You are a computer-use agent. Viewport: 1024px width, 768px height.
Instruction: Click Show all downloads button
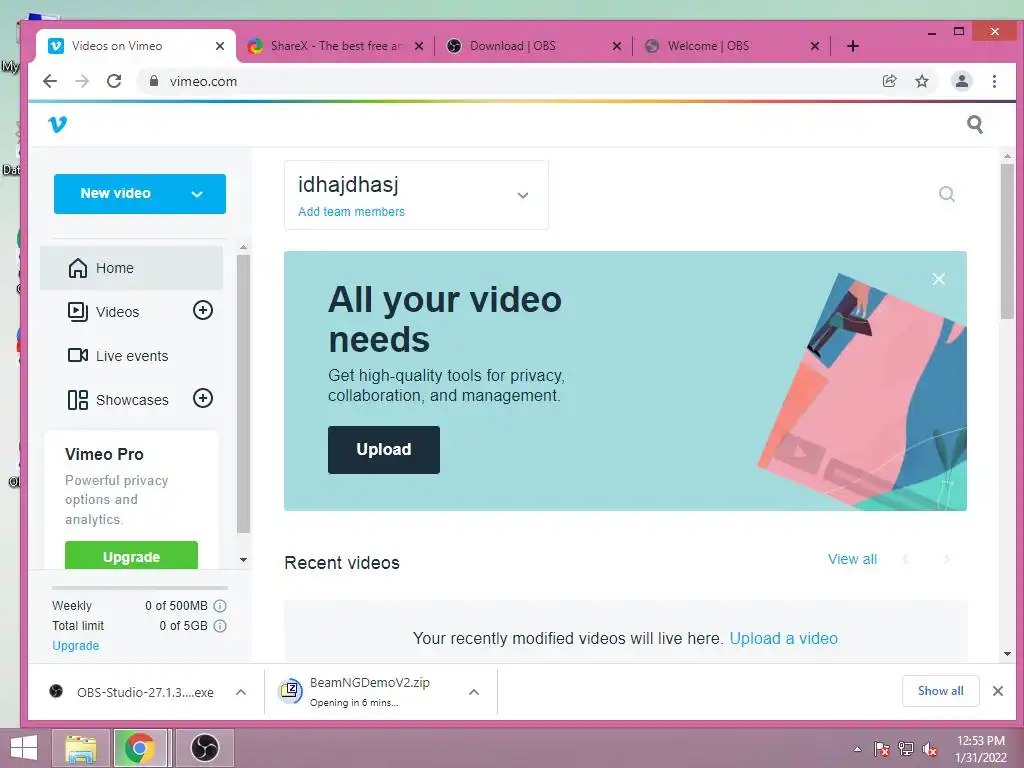940,691
